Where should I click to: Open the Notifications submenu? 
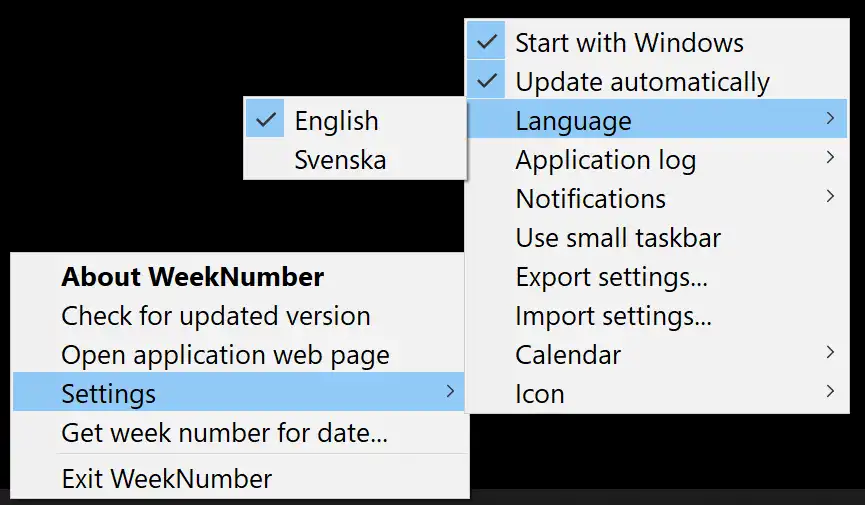point(591,199)
